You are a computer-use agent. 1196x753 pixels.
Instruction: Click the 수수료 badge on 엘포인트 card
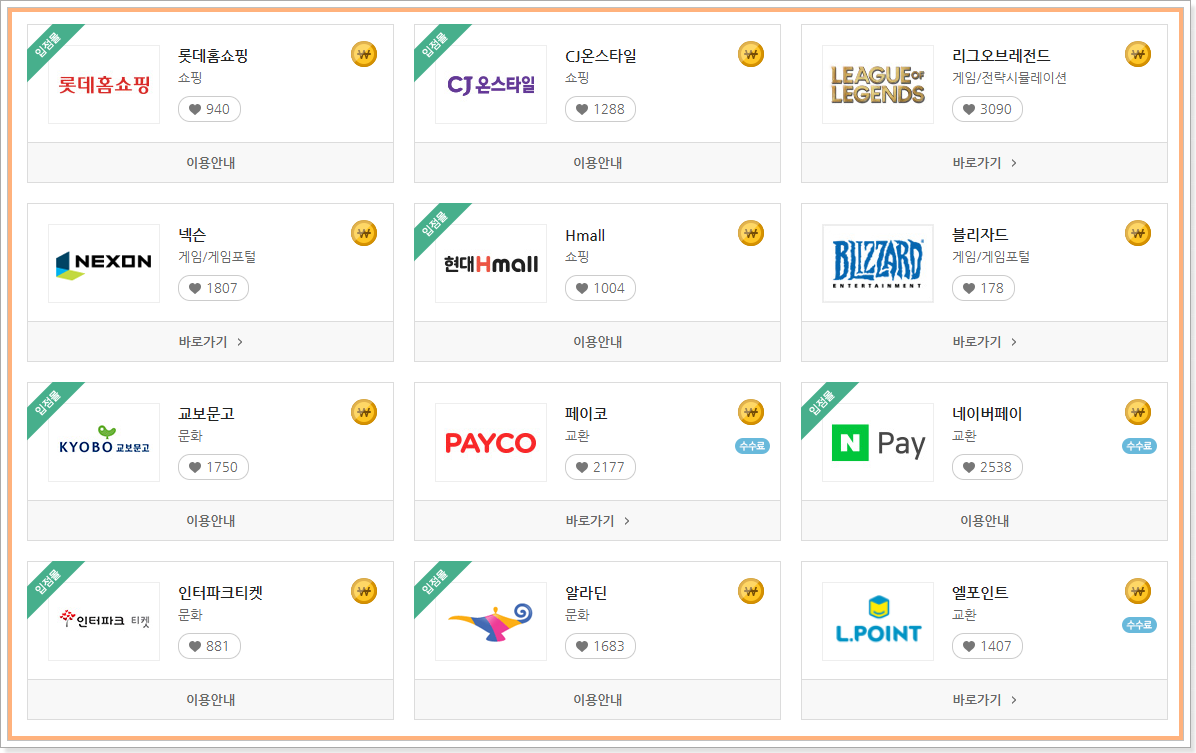click(1139, 626)
